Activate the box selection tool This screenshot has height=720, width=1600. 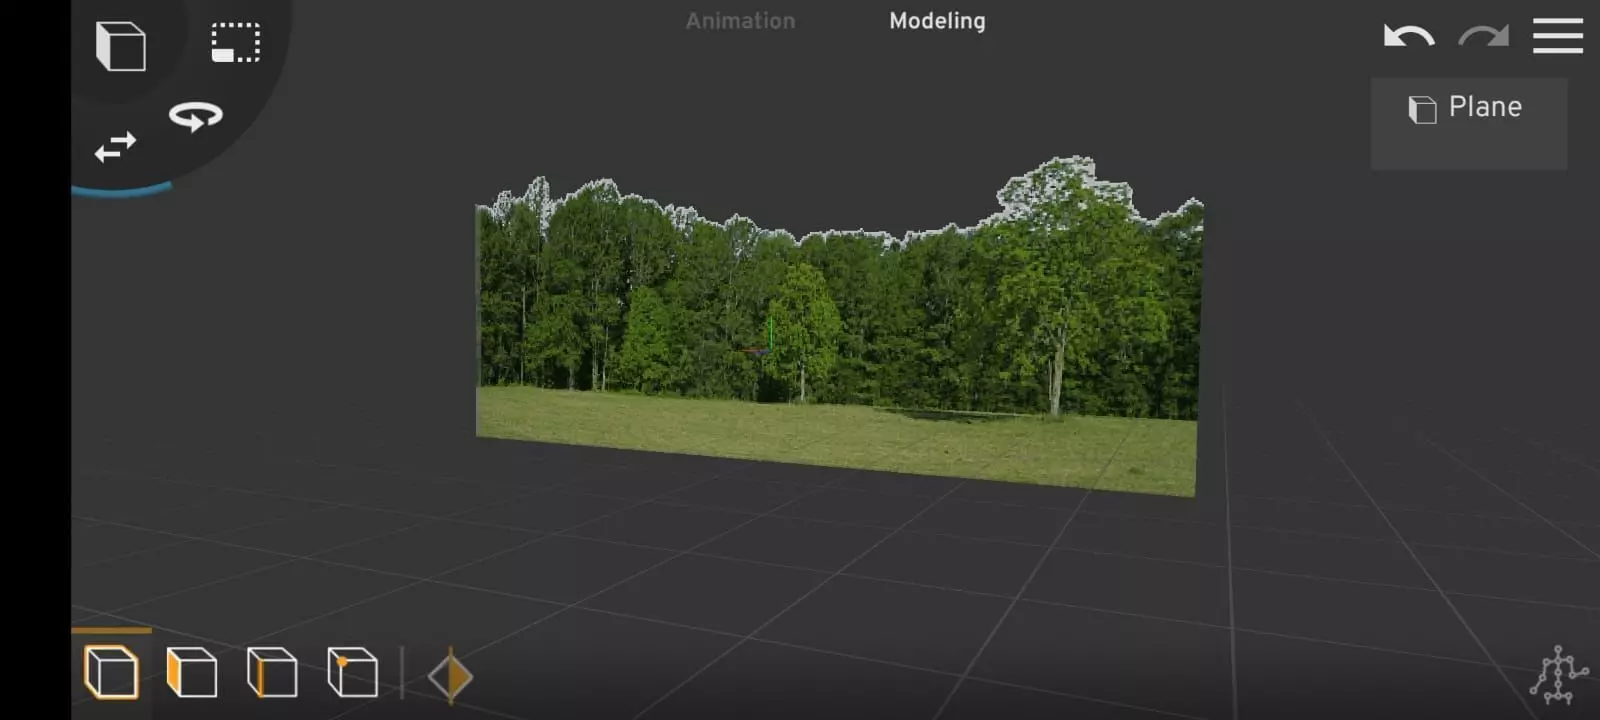[236, 43]
